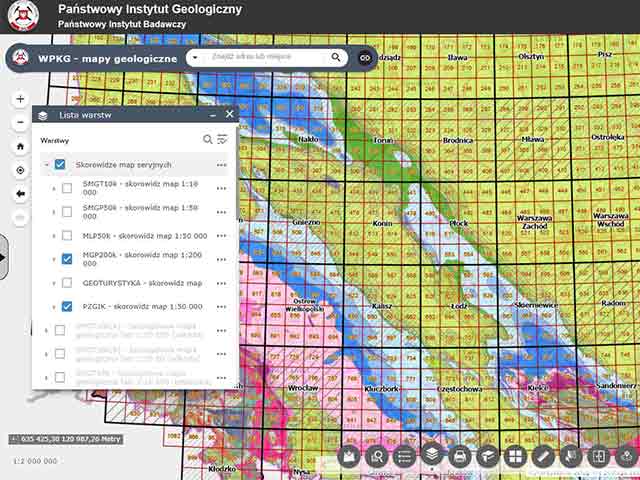The height and width of the screenshot is (480, 640).
Task: Uncheck the MGP200k skorowidz layer
Action: (67, 259)
